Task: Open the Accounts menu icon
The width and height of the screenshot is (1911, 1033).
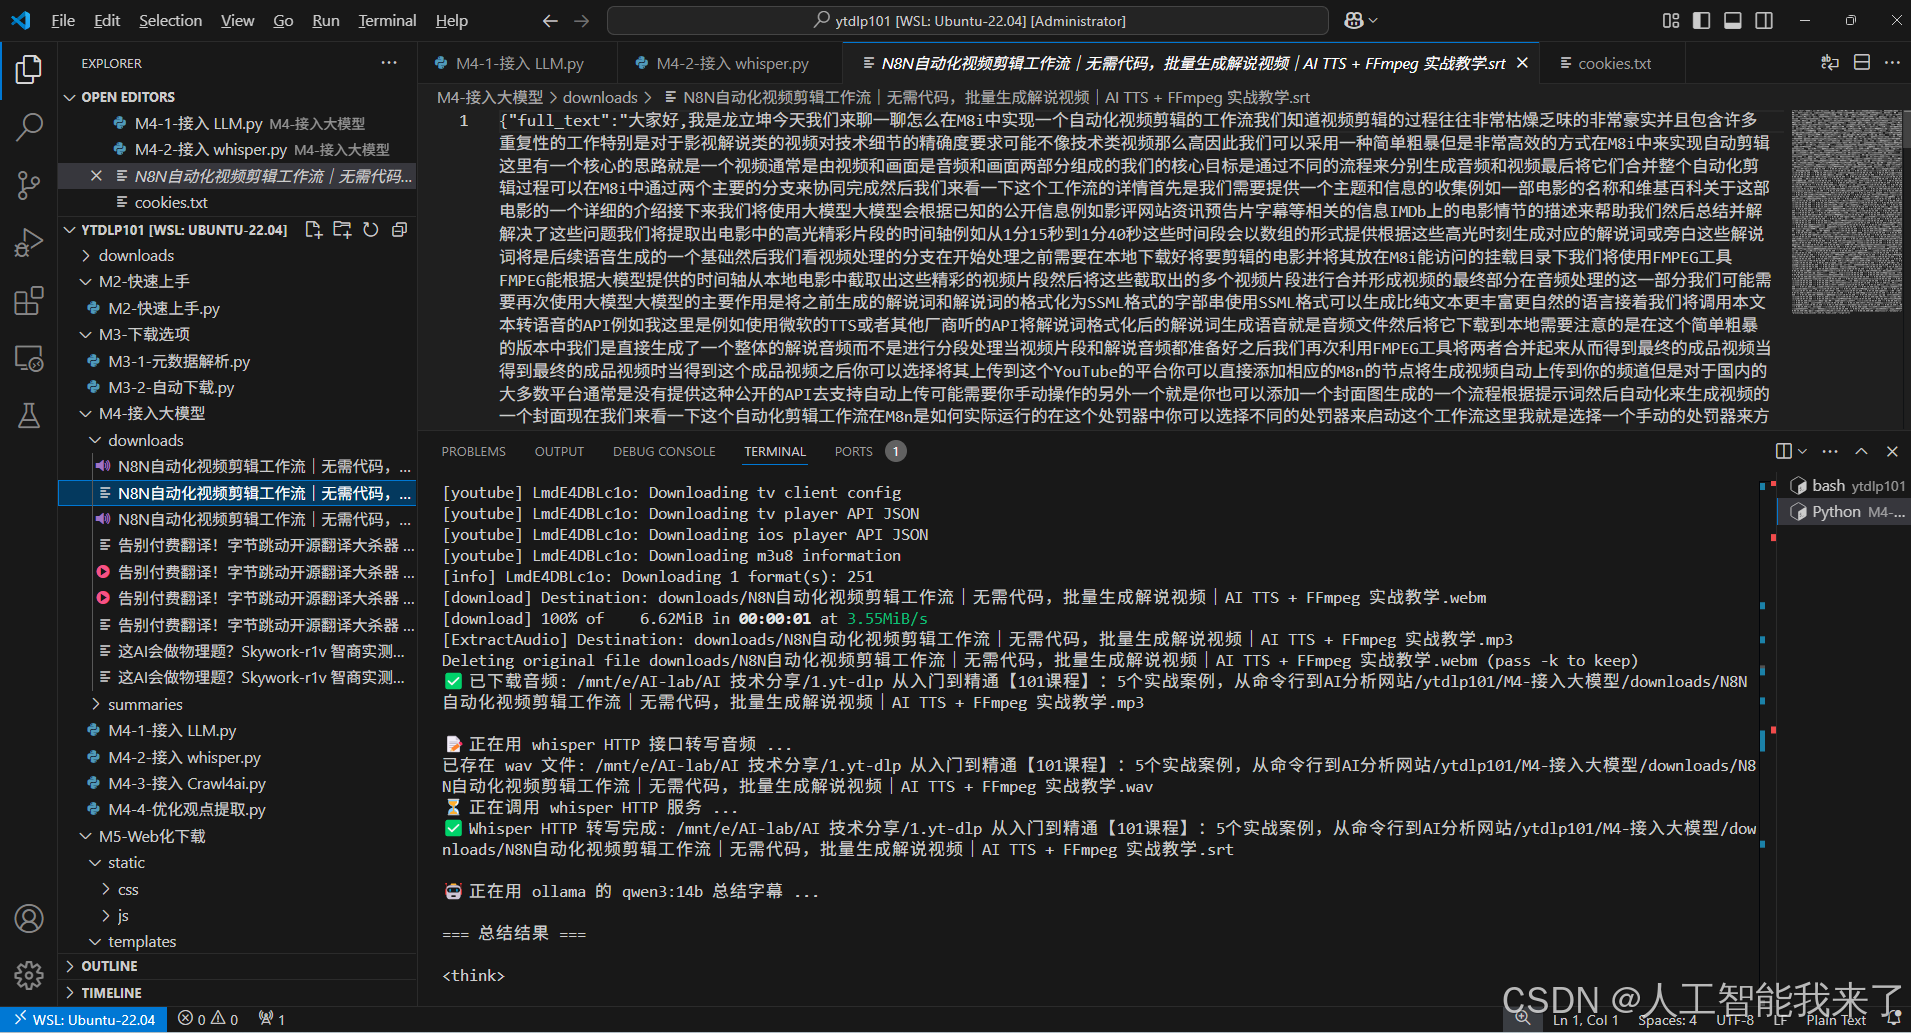Action: click(x=29, y=918)
